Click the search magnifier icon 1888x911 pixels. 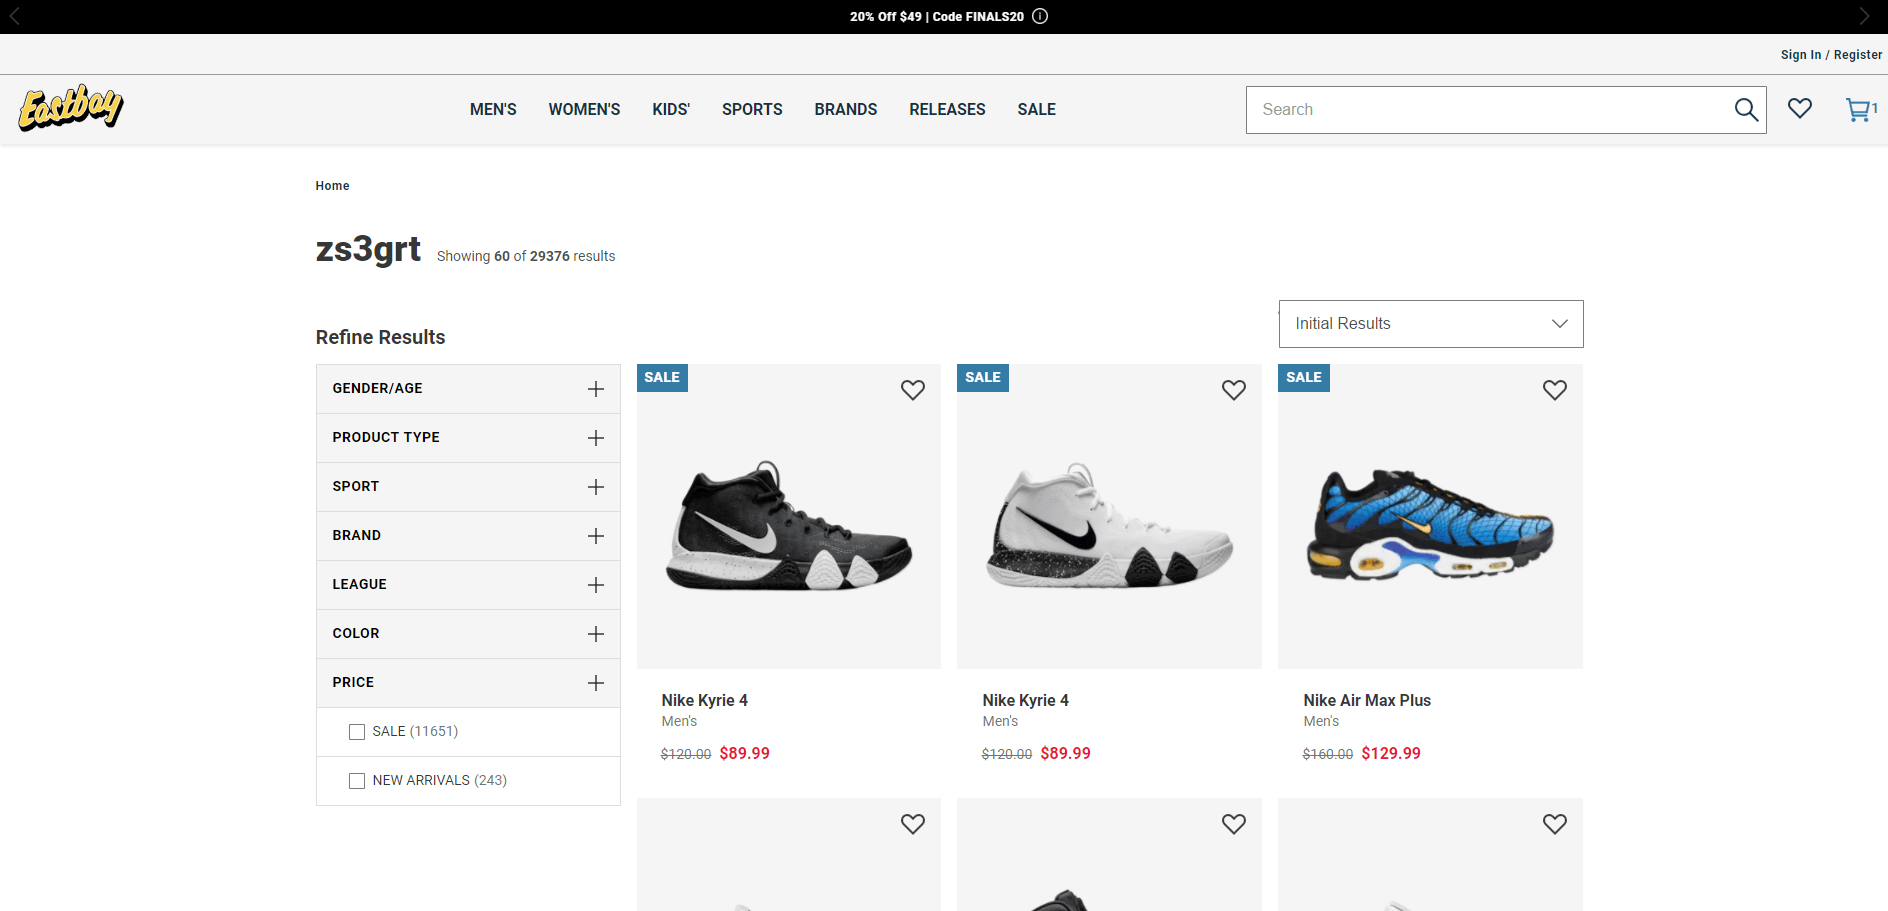(x=1746, y=110)
